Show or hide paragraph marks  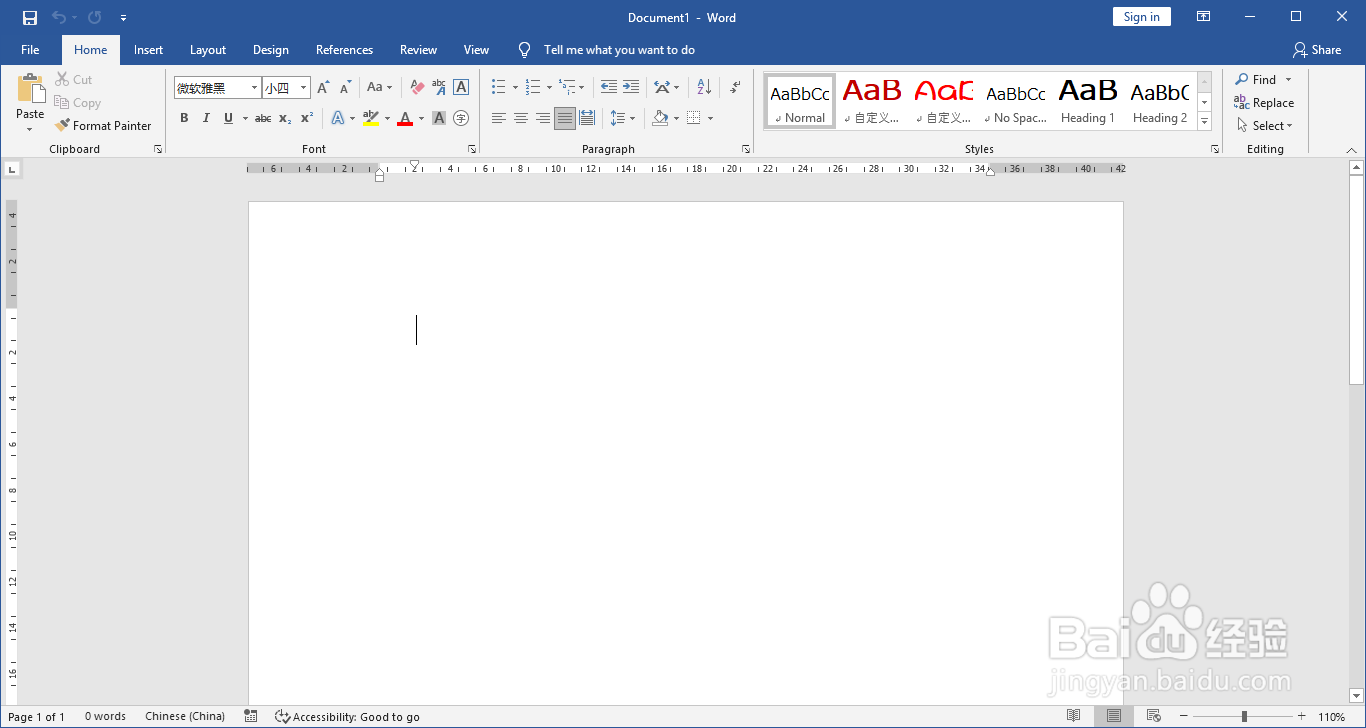[735, 88]
